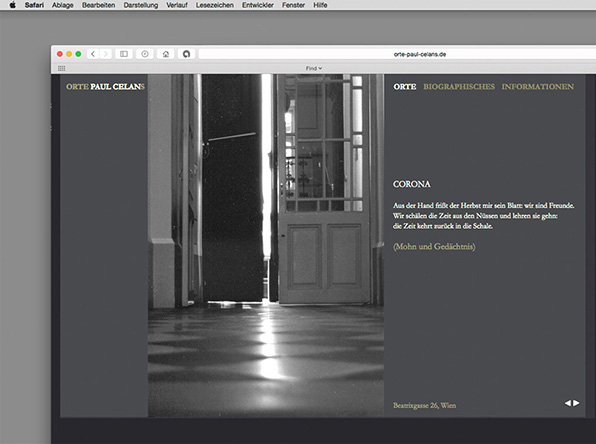Select the ORTE navigation tab
The image size is (596, 444).
(405, 87)
